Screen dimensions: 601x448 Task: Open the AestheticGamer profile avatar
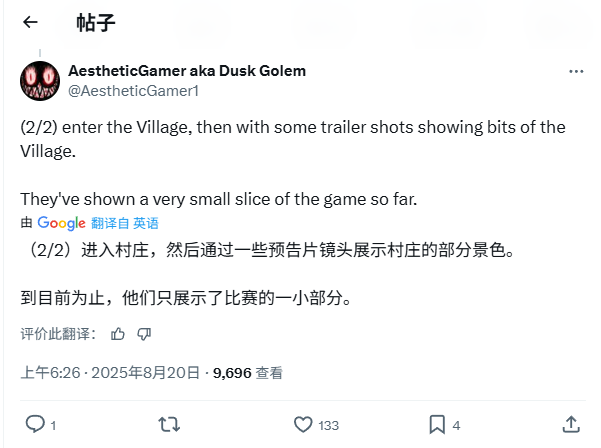(x=40, y=81)
